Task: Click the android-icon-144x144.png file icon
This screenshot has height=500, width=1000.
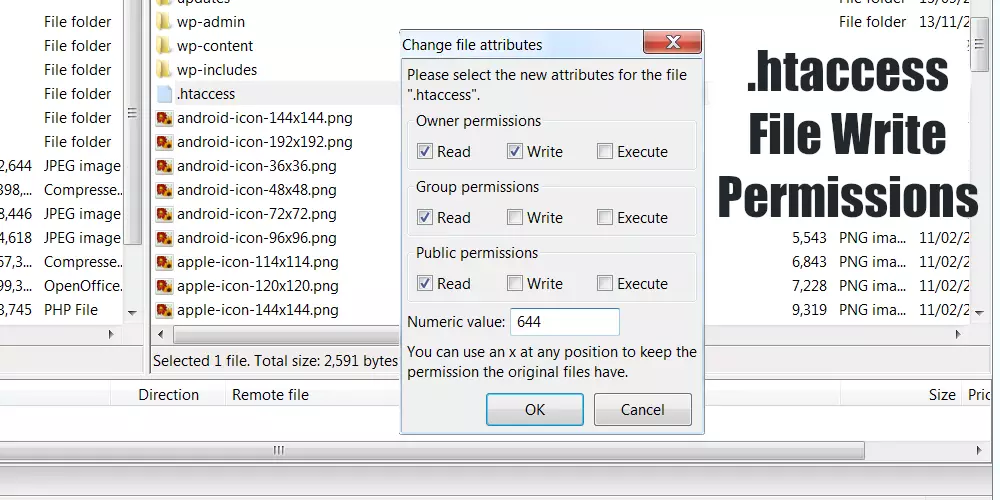Action: 165,118
